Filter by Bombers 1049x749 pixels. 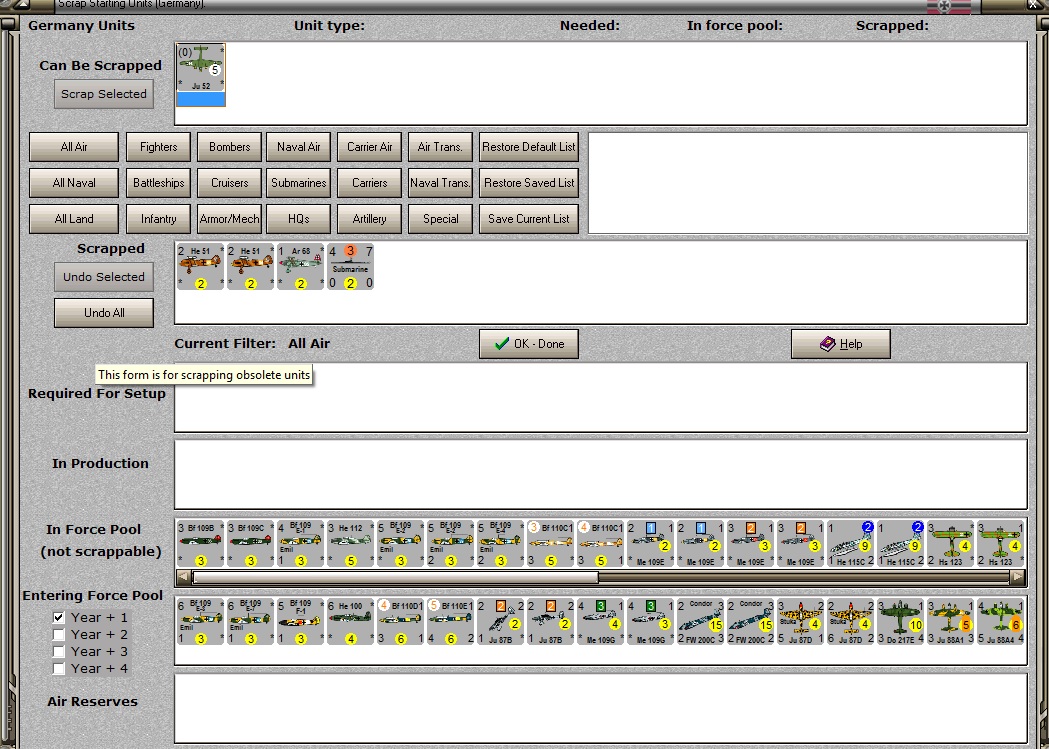pos(229,146)
